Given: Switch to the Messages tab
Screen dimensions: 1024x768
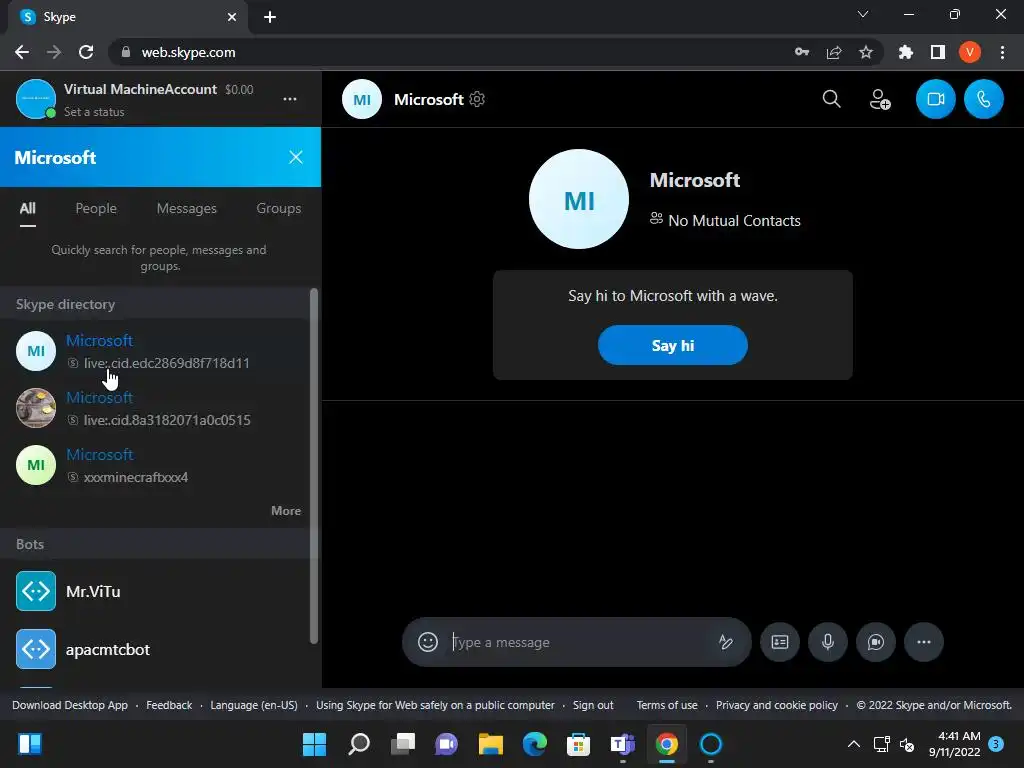Looking at the screenshot, I should 187,208.
